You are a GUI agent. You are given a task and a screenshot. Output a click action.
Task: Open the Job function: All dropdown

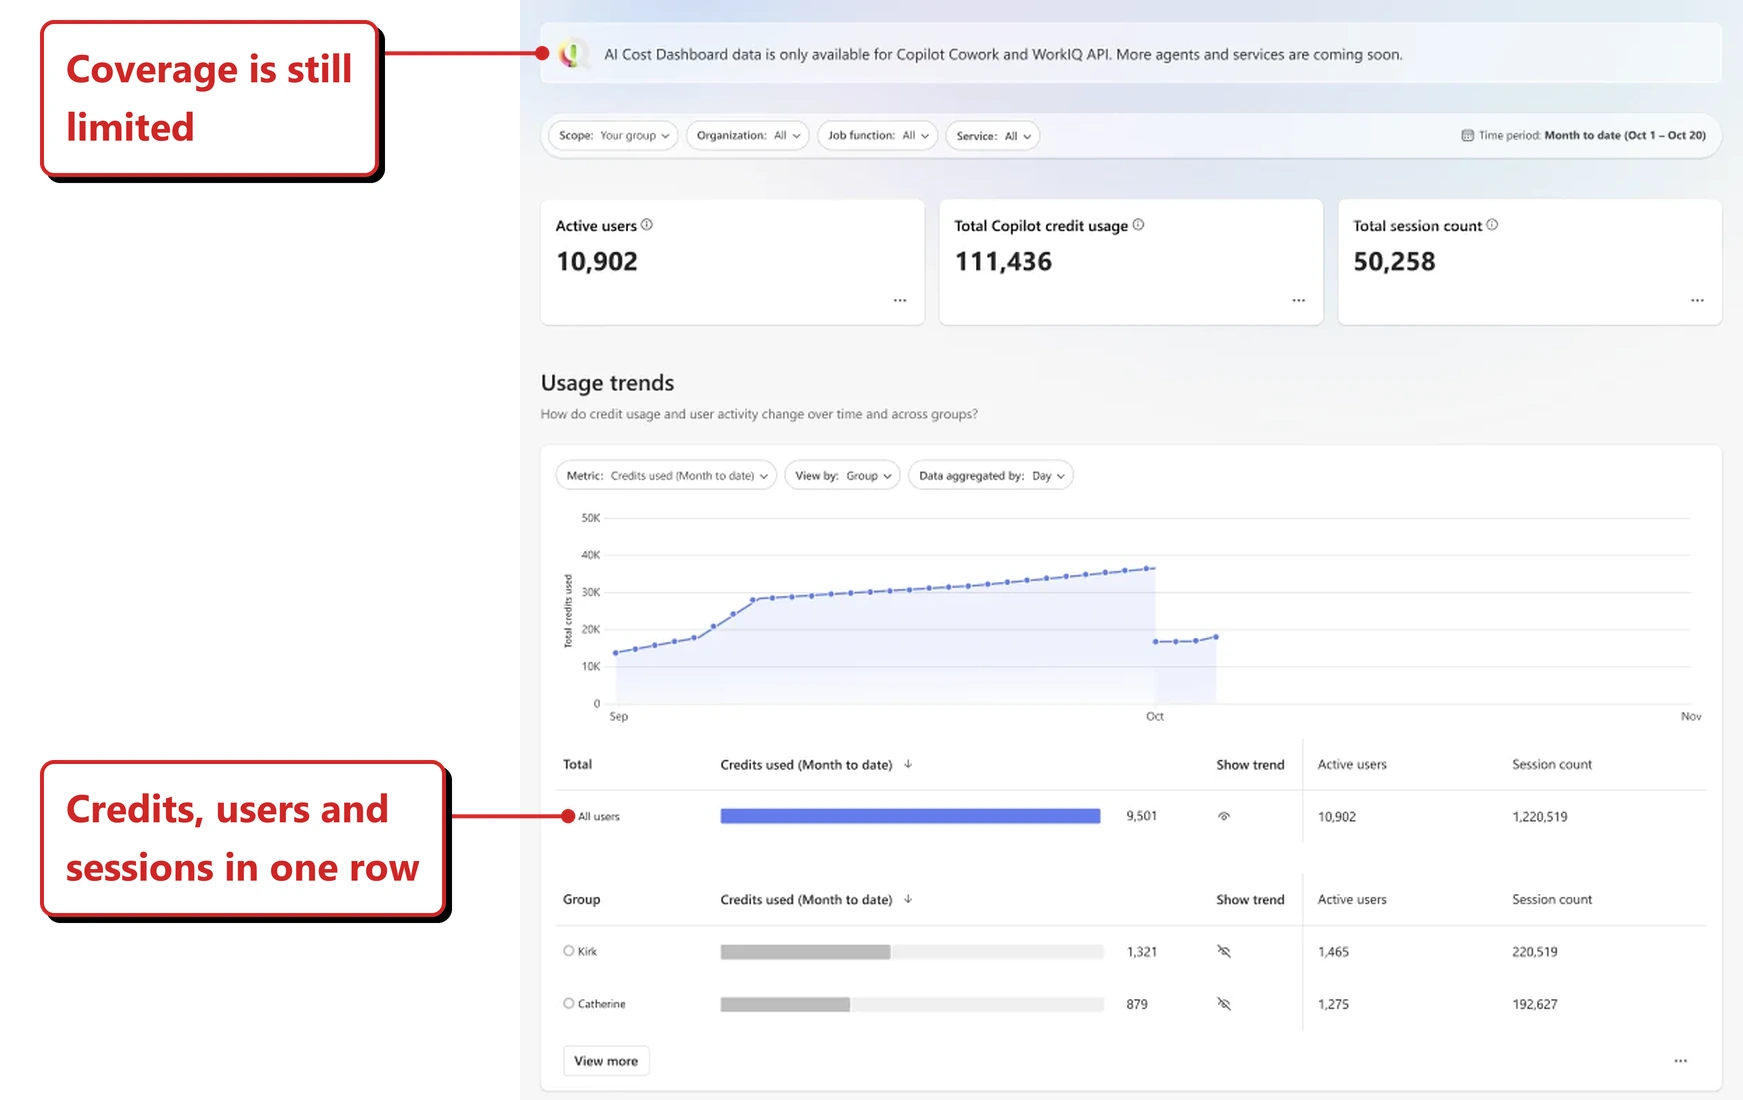point(877,135)
